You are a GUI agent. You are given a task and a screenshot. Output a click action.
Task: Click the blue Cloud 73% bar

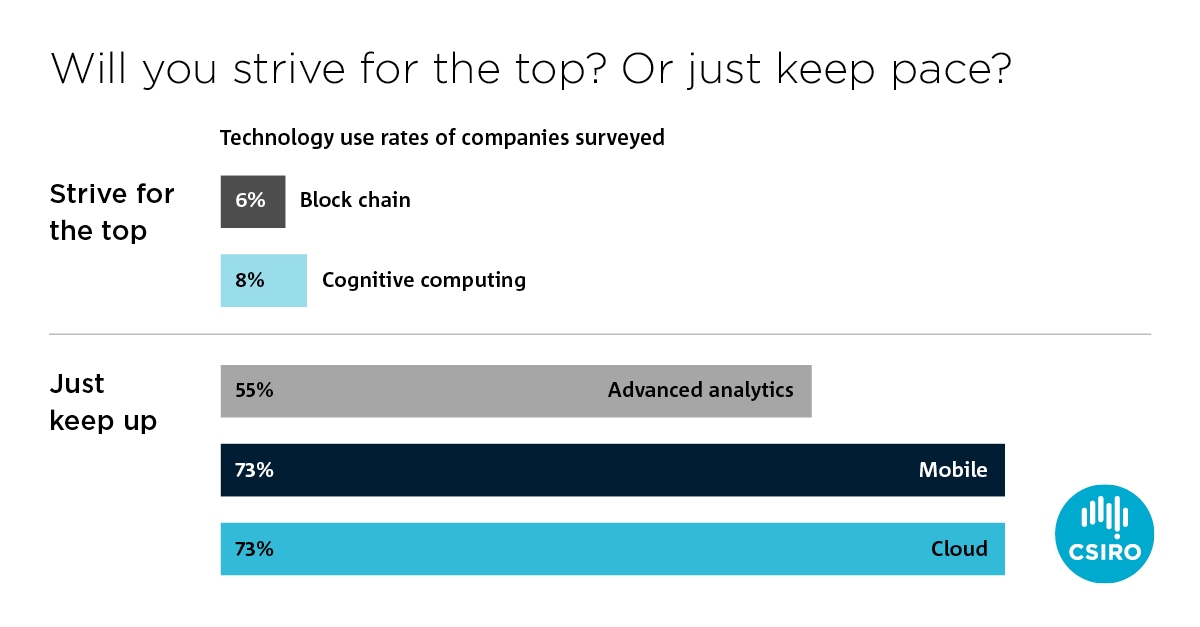coord(613,549)
